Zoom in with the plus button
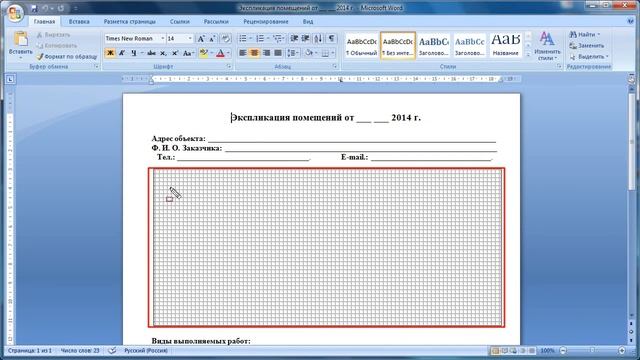 [x=622, y=351]
